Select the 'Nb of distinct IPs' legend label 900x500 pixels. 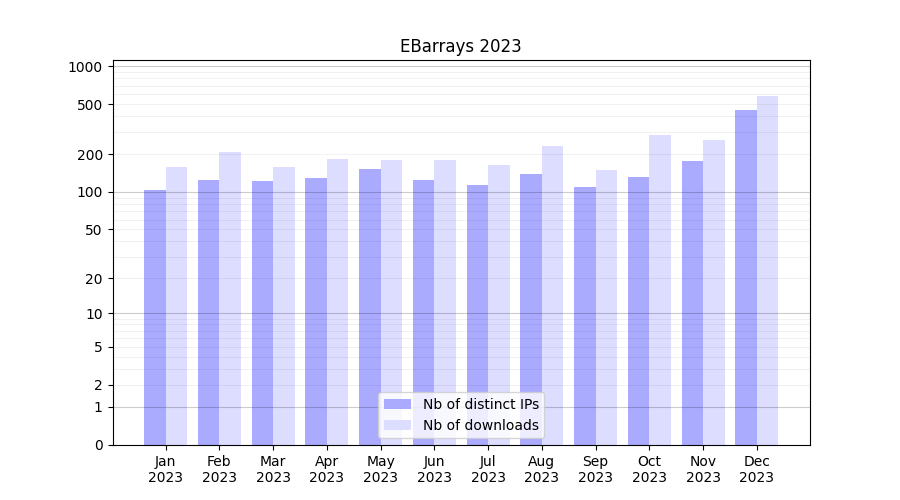(480, 404)
